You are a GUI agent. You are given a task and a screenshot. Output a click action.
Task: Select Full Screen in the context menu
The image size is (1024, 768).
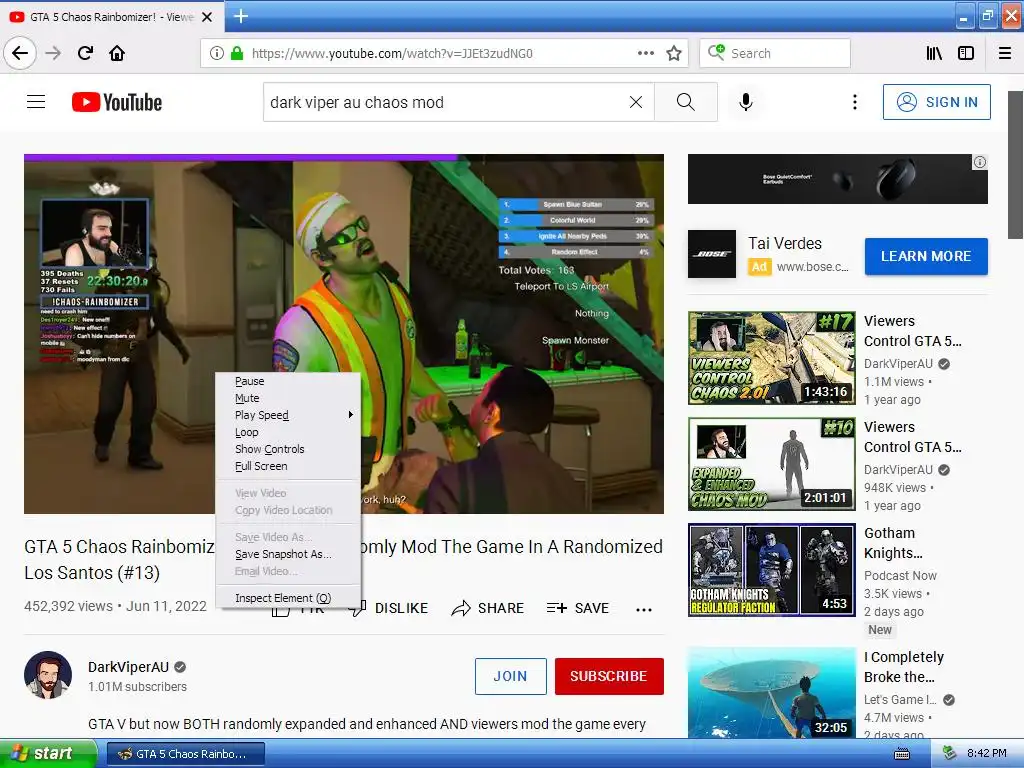click(x=288, y=466)
